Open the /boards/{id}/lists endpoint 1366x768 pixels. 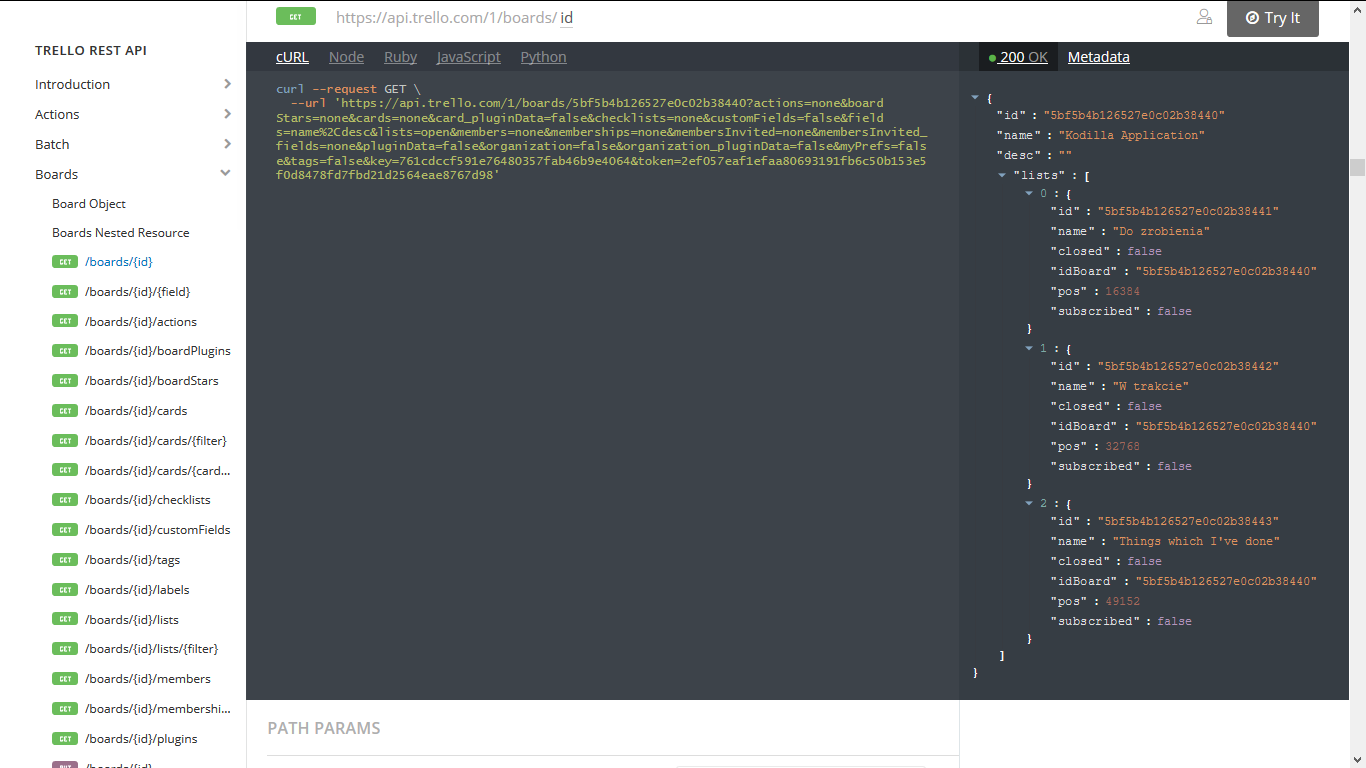point(132,620)
